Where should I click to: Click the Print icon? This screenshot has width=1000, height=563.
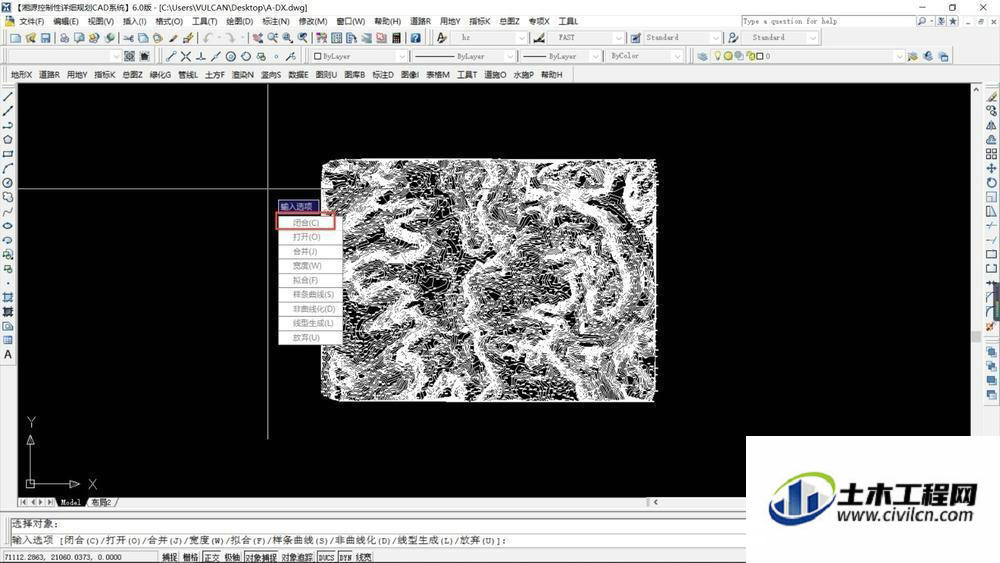pos(64,38)
